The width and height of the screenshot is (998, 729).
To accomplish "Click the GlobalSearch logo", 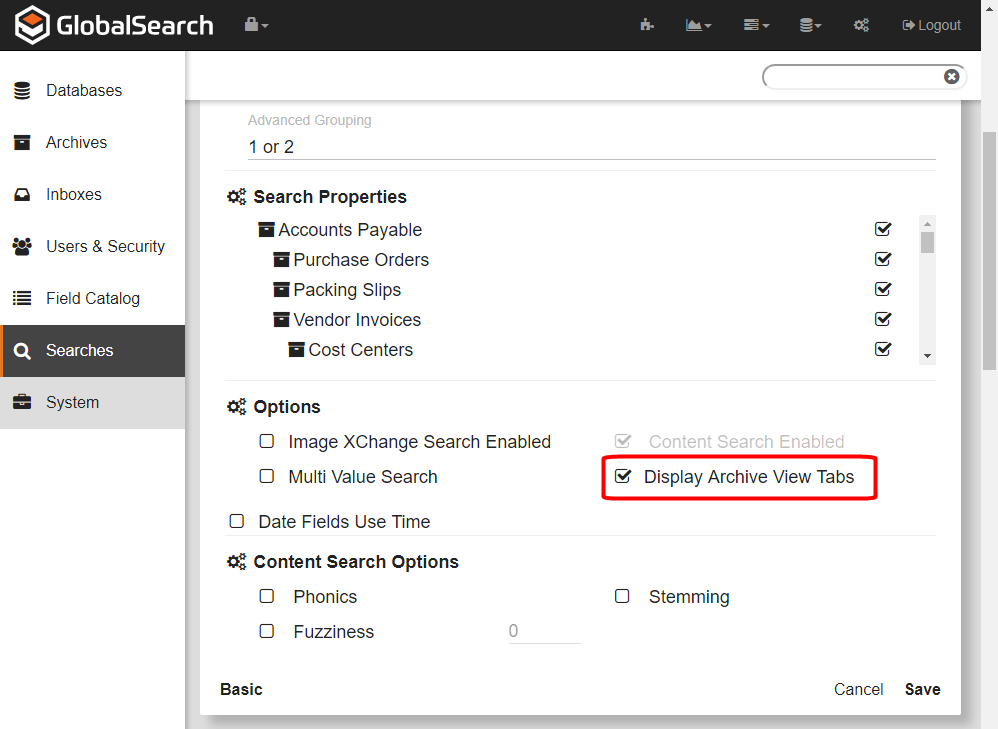I will (x=115, y=25).
